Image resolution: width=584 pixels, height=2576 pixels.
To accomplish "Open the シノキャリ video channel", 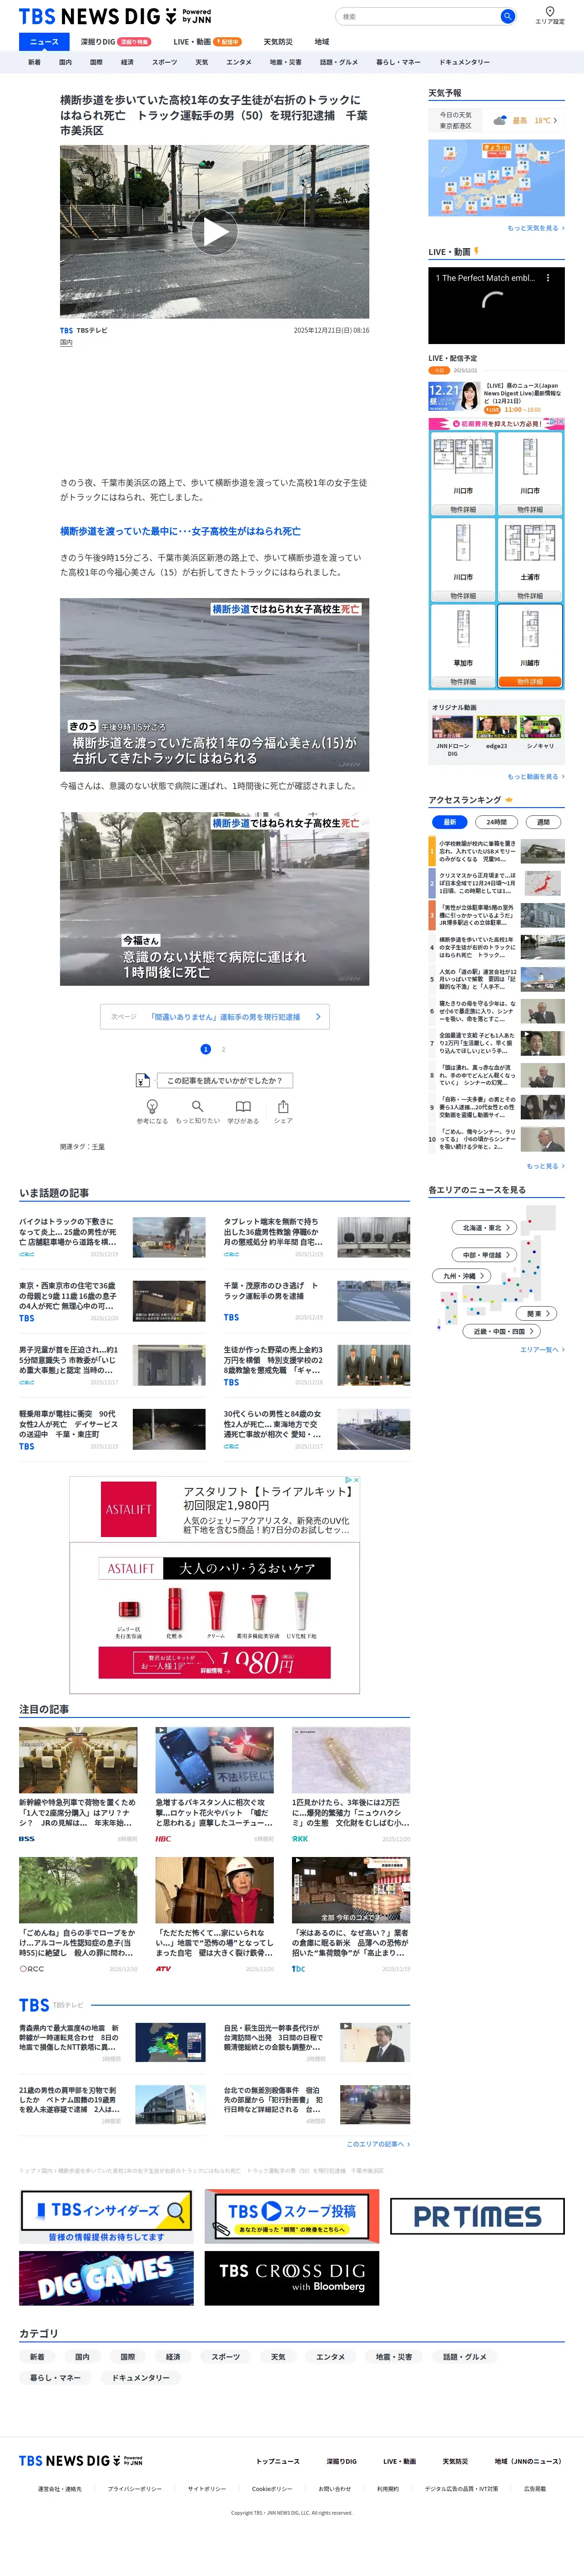I will (540, 733).
